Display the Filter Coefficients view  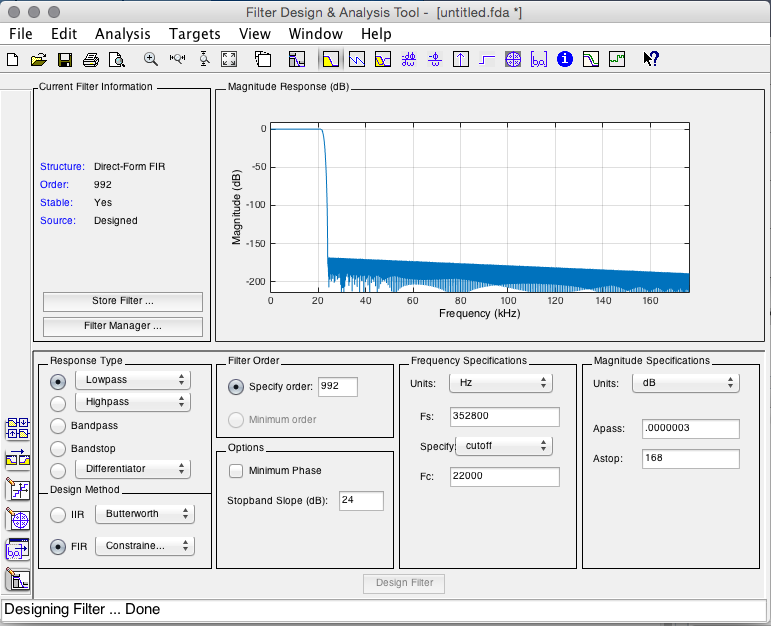pos(539,60)
